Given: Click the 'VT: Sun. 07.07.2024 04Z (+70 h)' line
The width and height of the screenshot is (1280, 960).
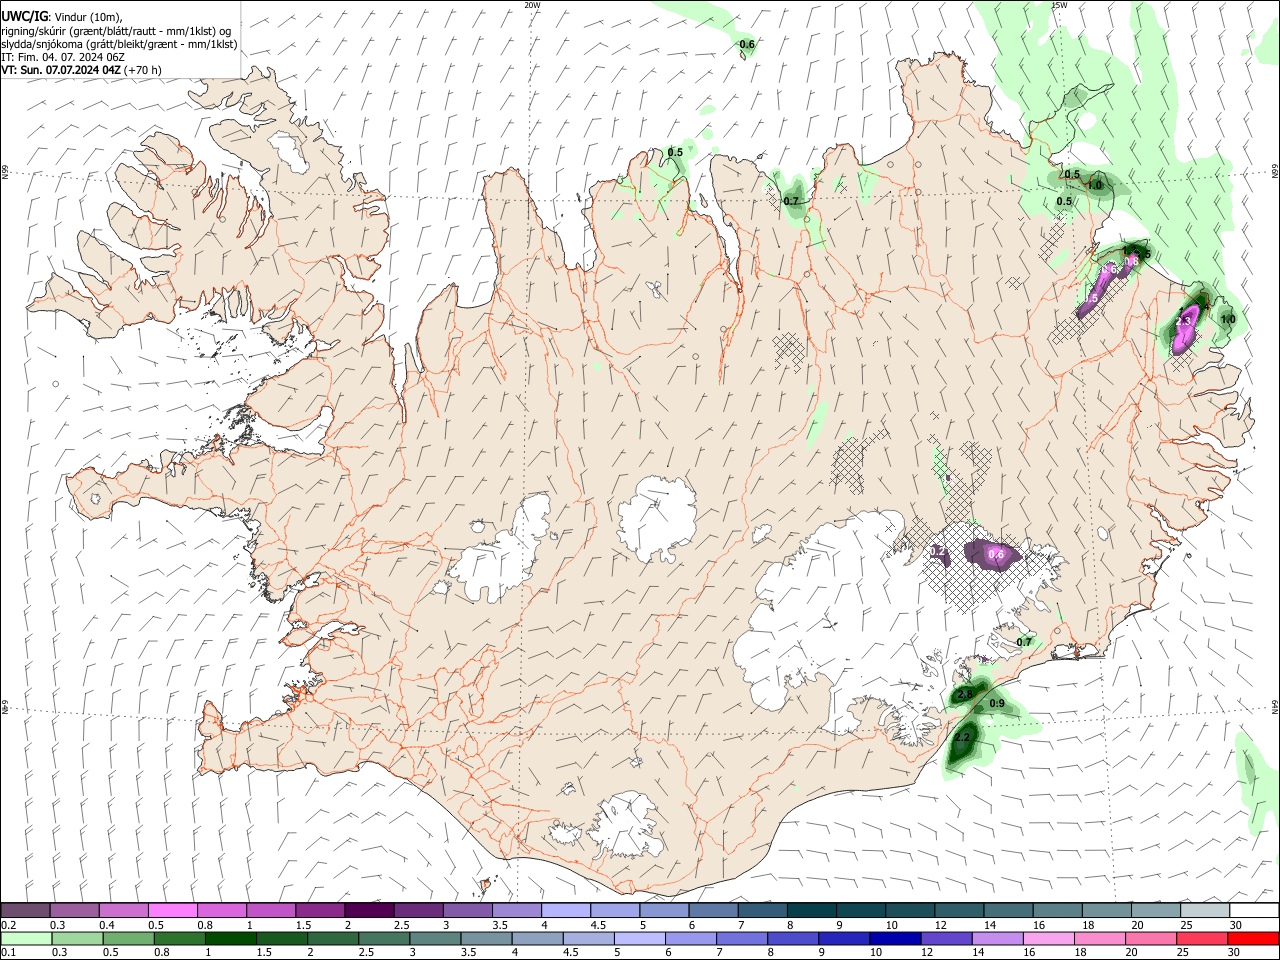Looking at the screenshot, I should click(82, 70).
